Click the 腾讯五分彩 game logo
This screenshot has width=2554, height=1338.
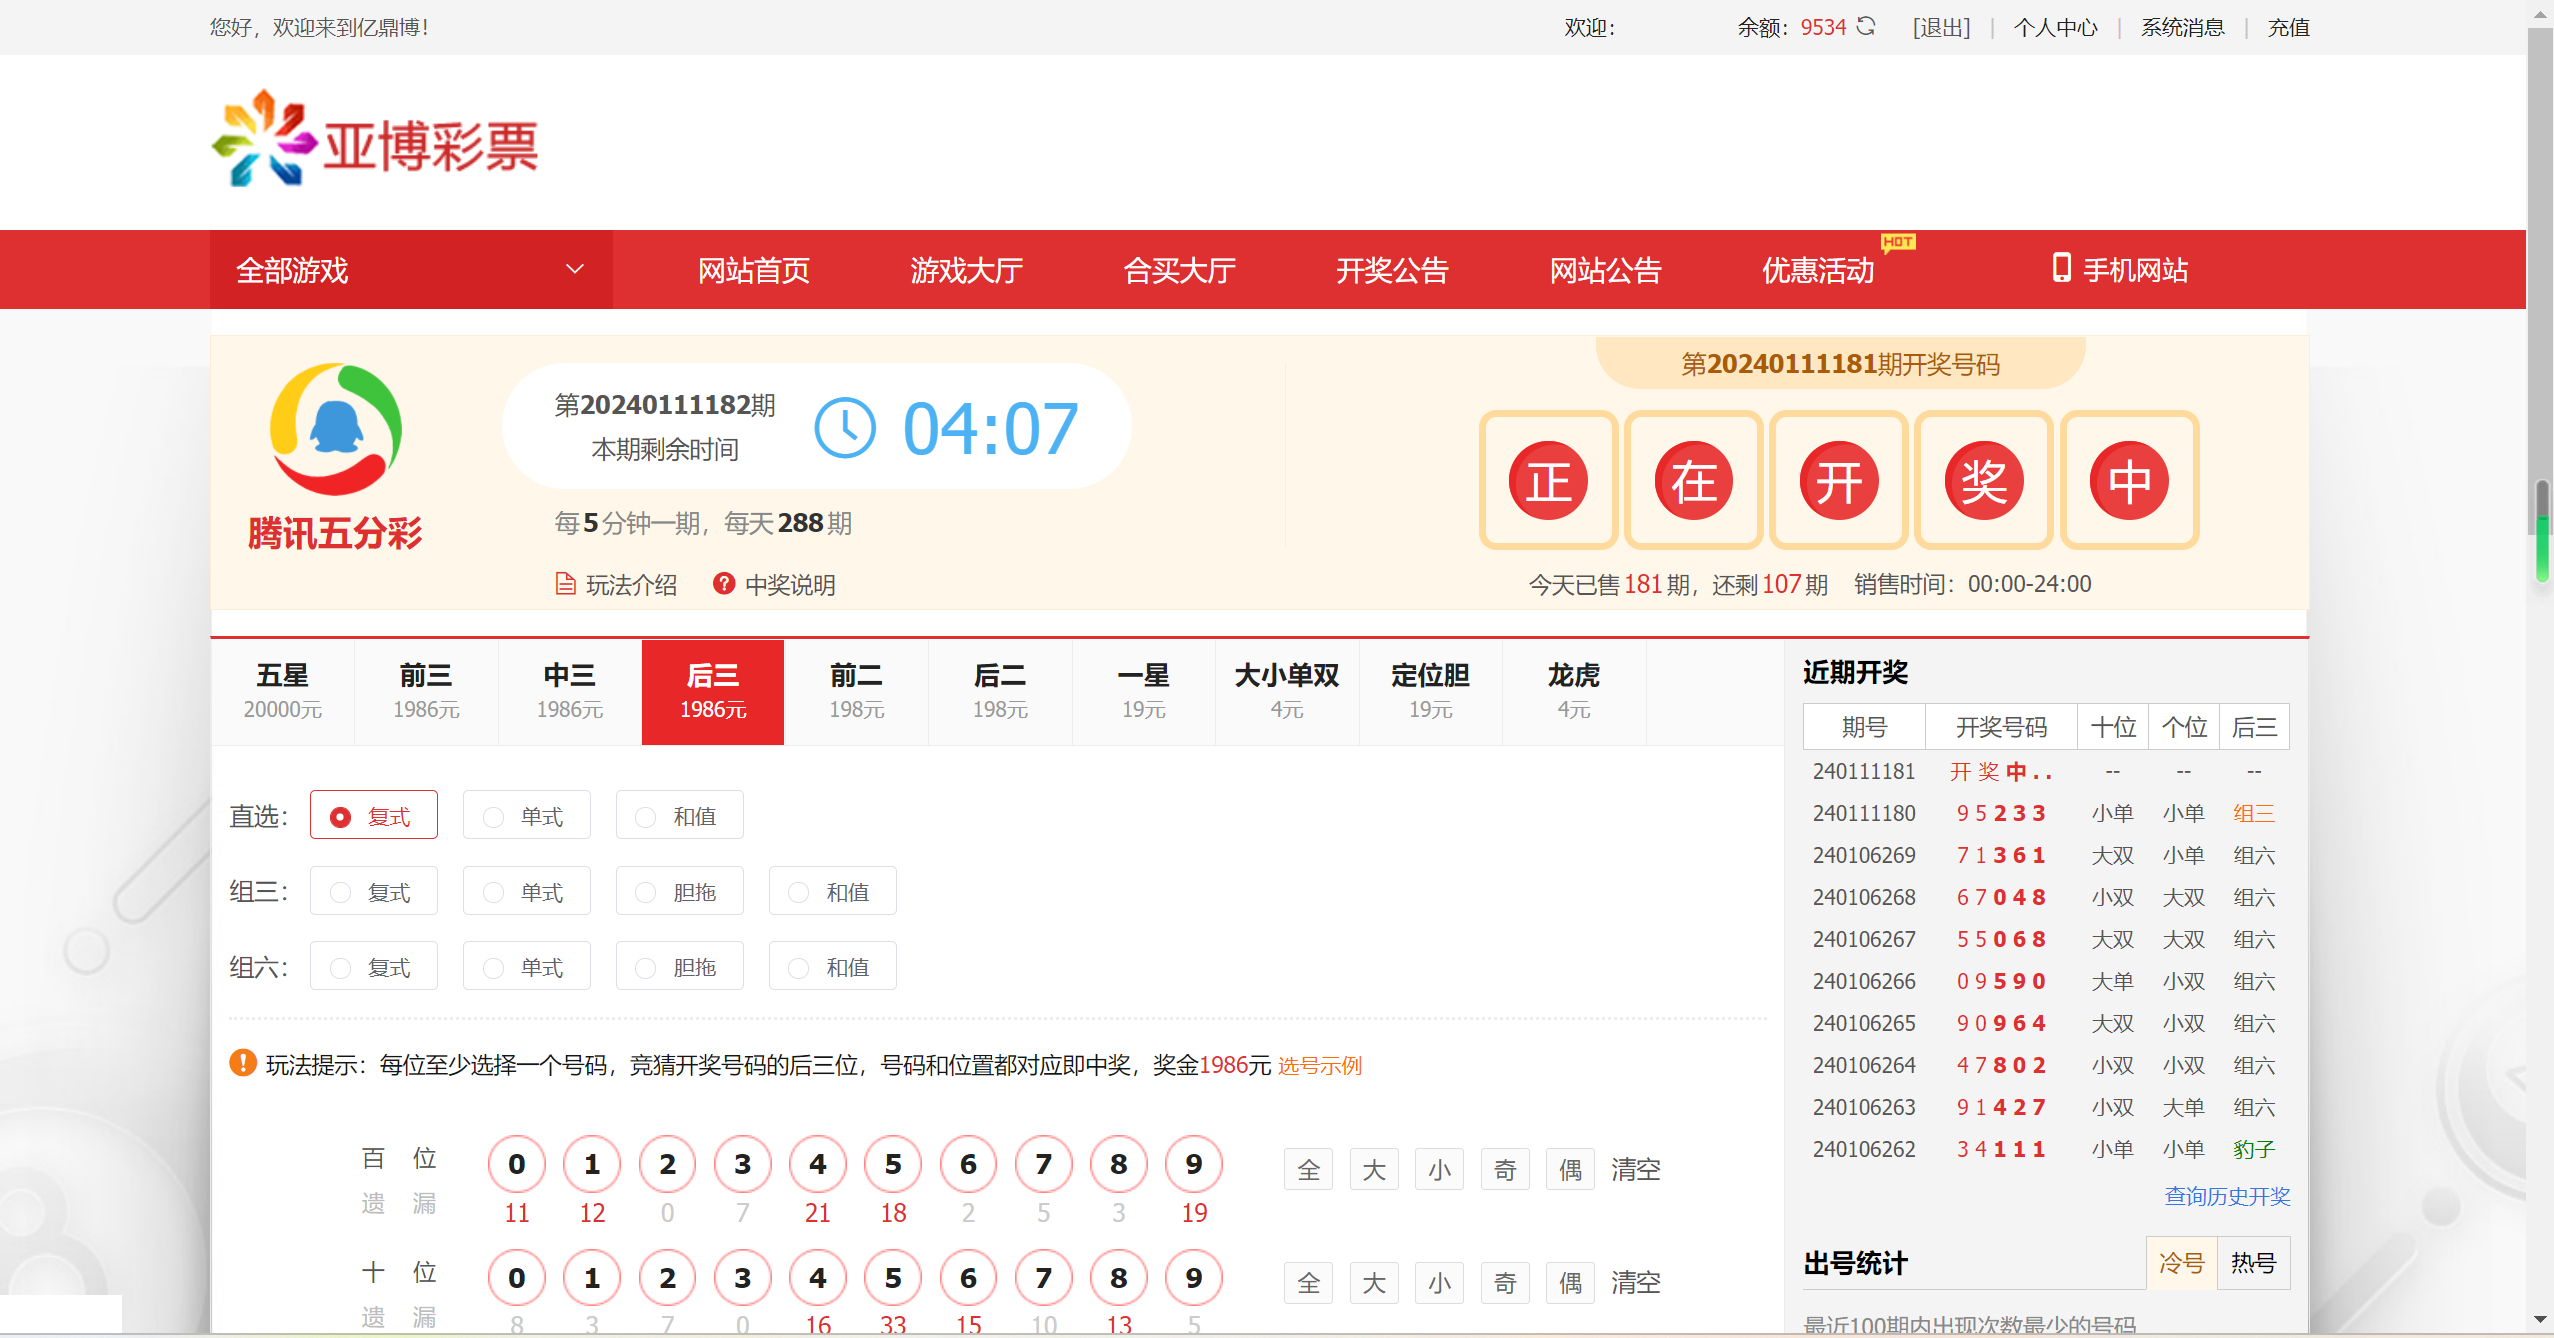336,430
